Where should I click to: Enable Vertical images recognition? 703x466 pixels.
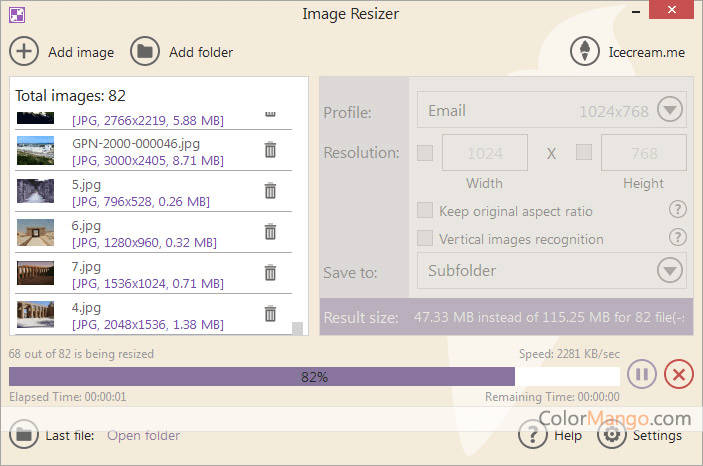click(425, 238)
